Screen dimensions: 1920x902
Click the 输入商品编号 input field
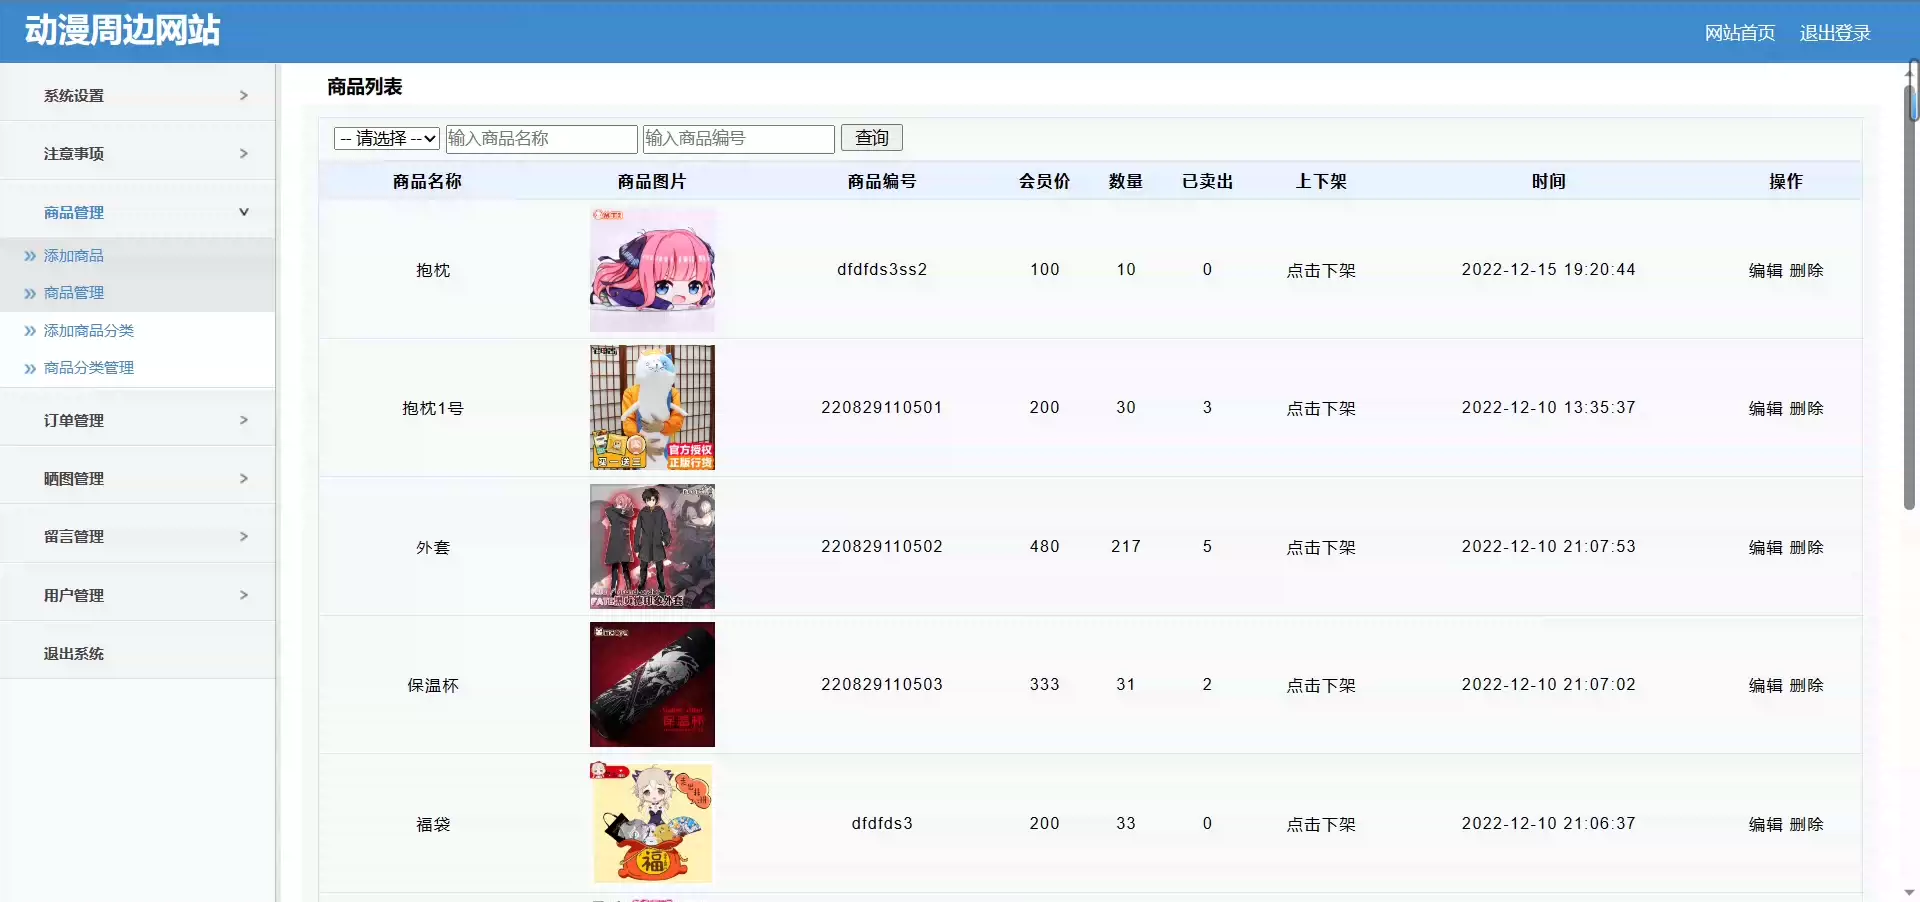(x=738, y=138)
